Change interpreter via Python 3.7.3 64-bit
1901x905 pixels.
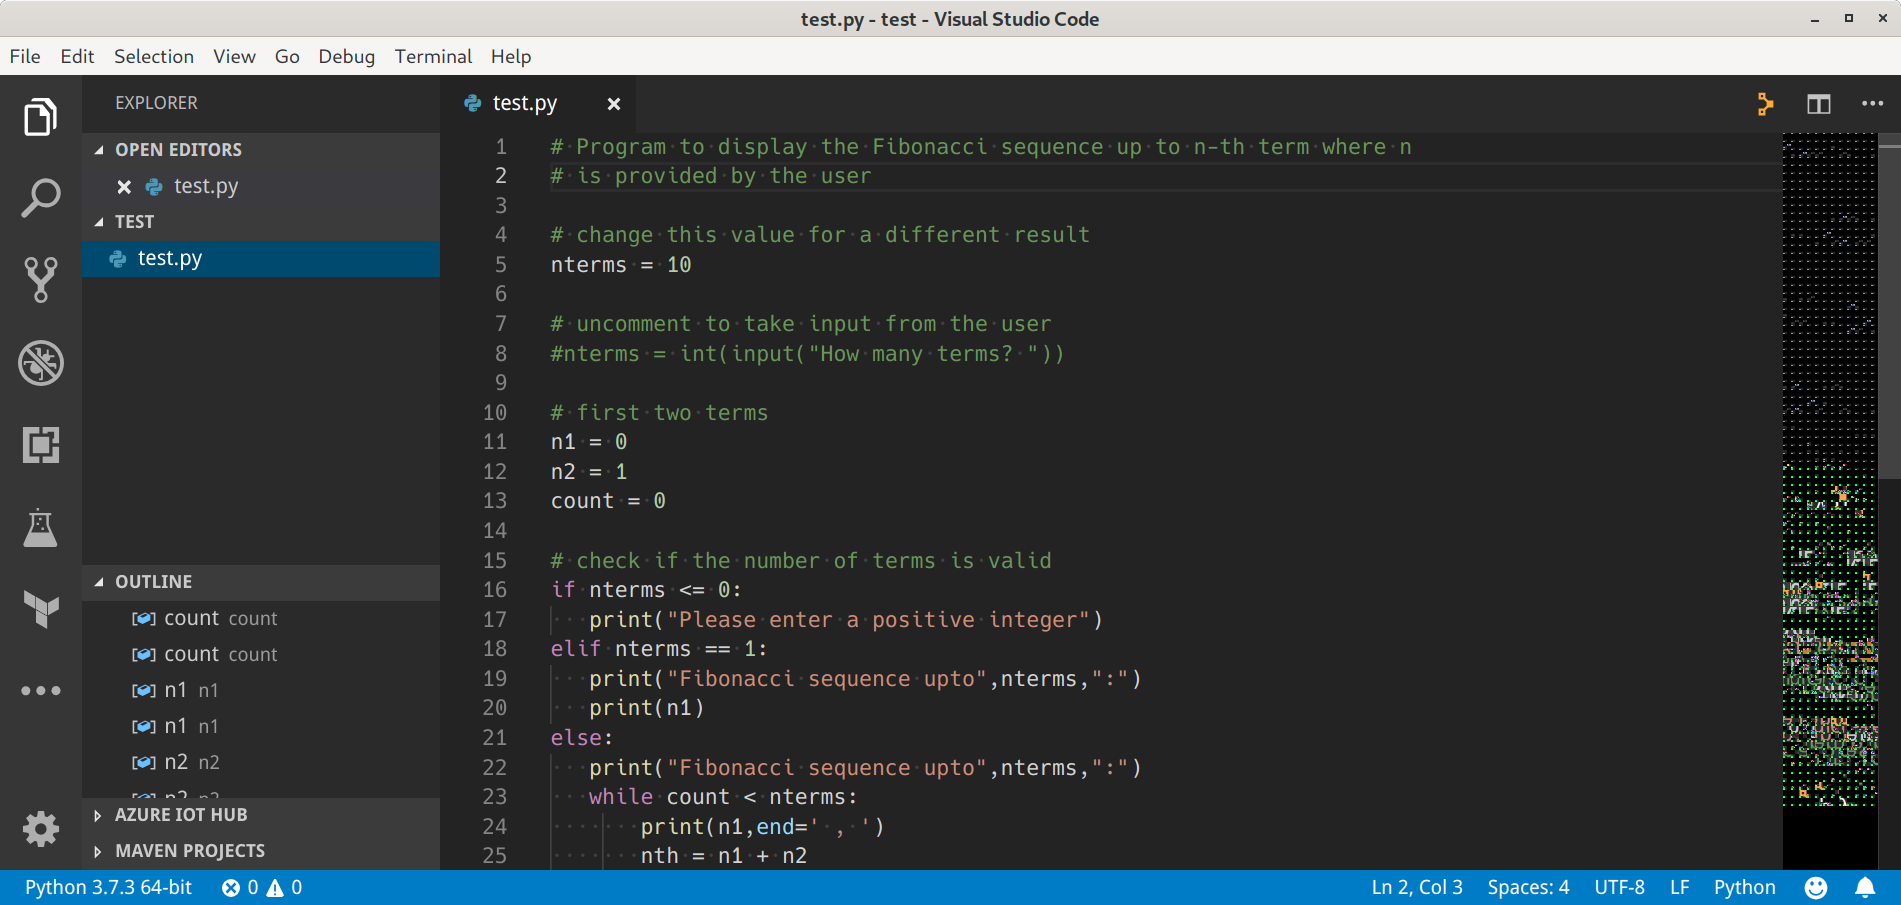coord(106,886)
